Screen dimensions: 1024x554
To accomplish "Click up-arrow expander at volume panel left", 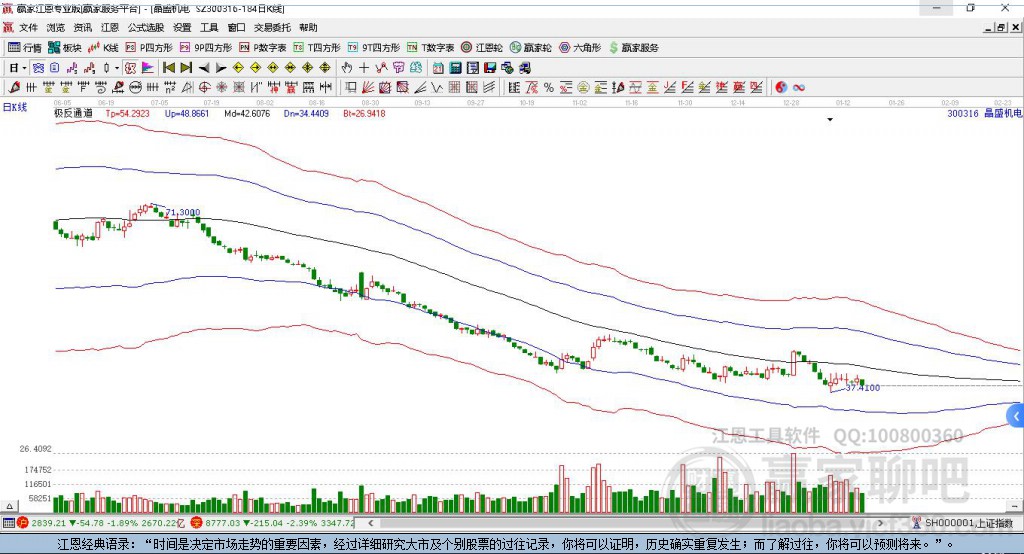I will point(9,506).
